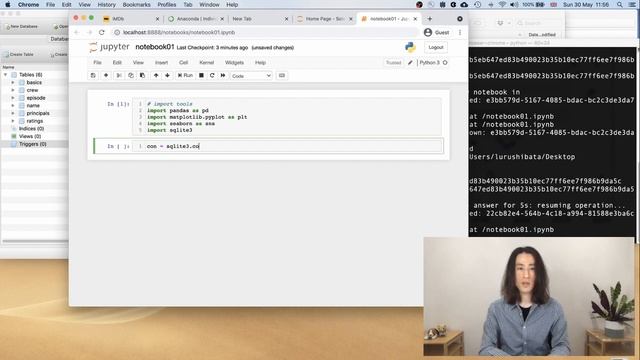Viewport: 640px width, 360px height.
Task: Open the Jupyter Edit menu
Action: (117, 62)
